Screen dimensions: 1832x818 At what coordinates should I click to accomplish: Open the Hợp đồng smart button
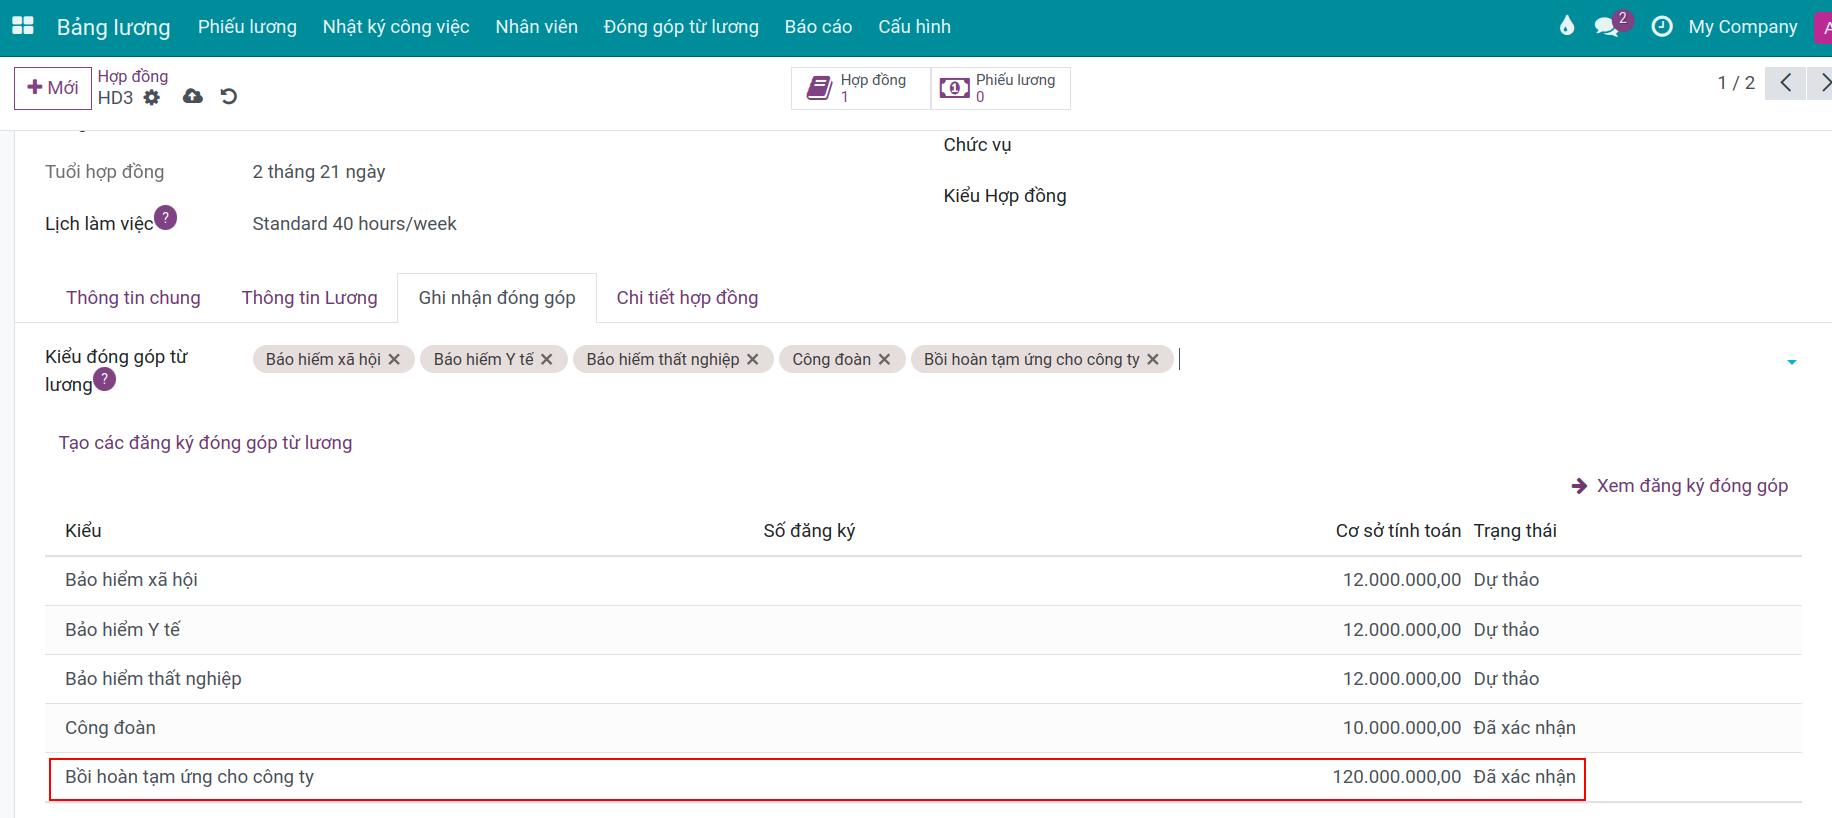point(861,88)
